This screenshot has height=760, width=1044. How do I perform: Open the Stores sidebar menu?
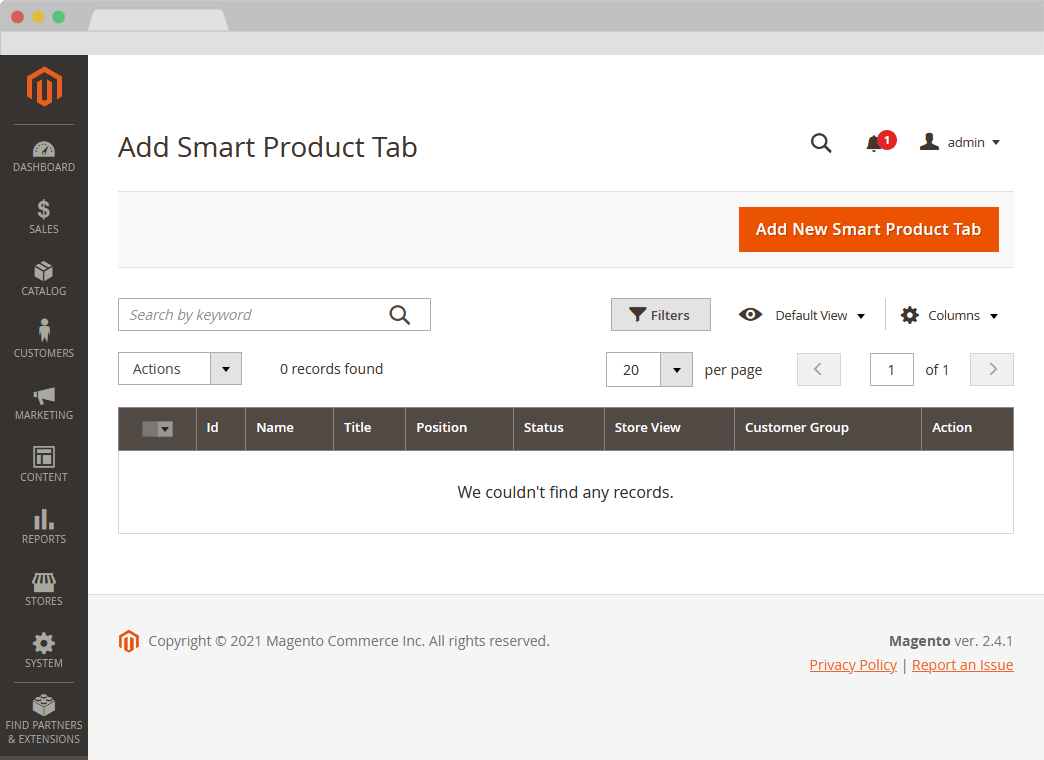(x=44, y=589)
